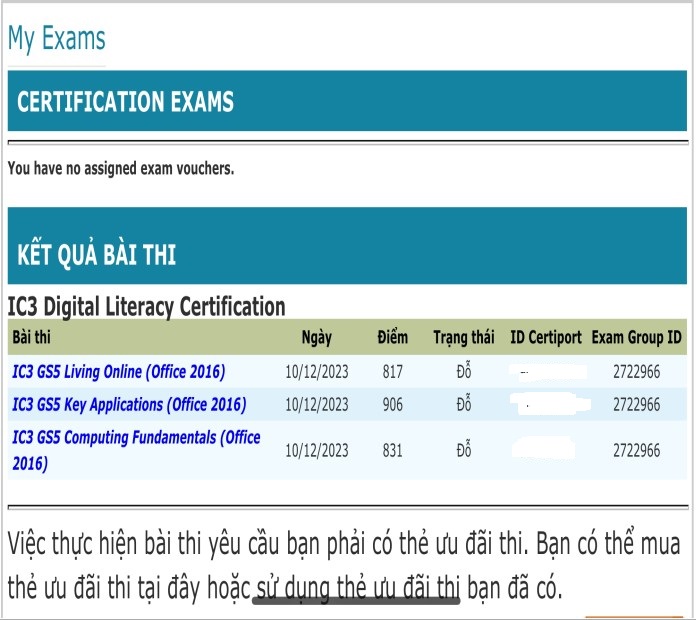Click 'Đỗ' status in Computing Fundamentals row
696x620 pixels.
pos(464,450)
